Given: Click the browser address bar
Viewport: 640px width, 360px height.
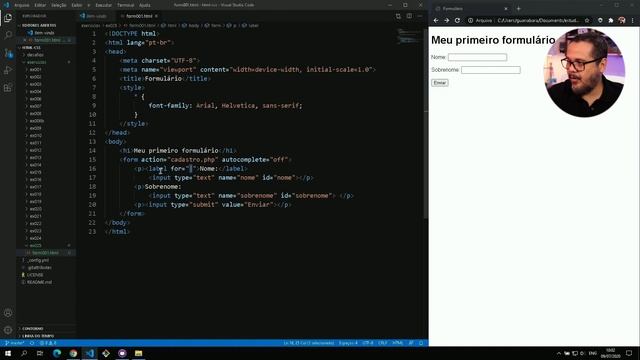Looking at the screenshot, I should [529, 20].
